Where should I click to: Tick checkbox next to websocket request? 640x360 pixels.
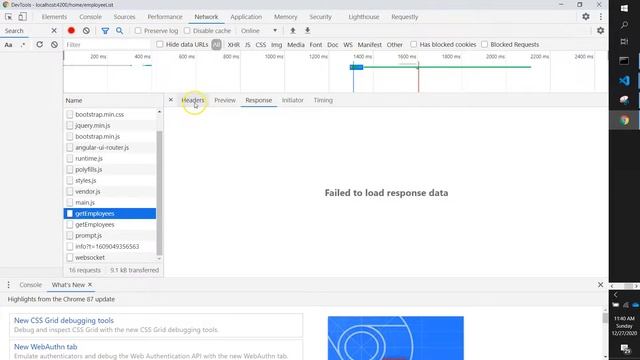(x=70, y=258)
